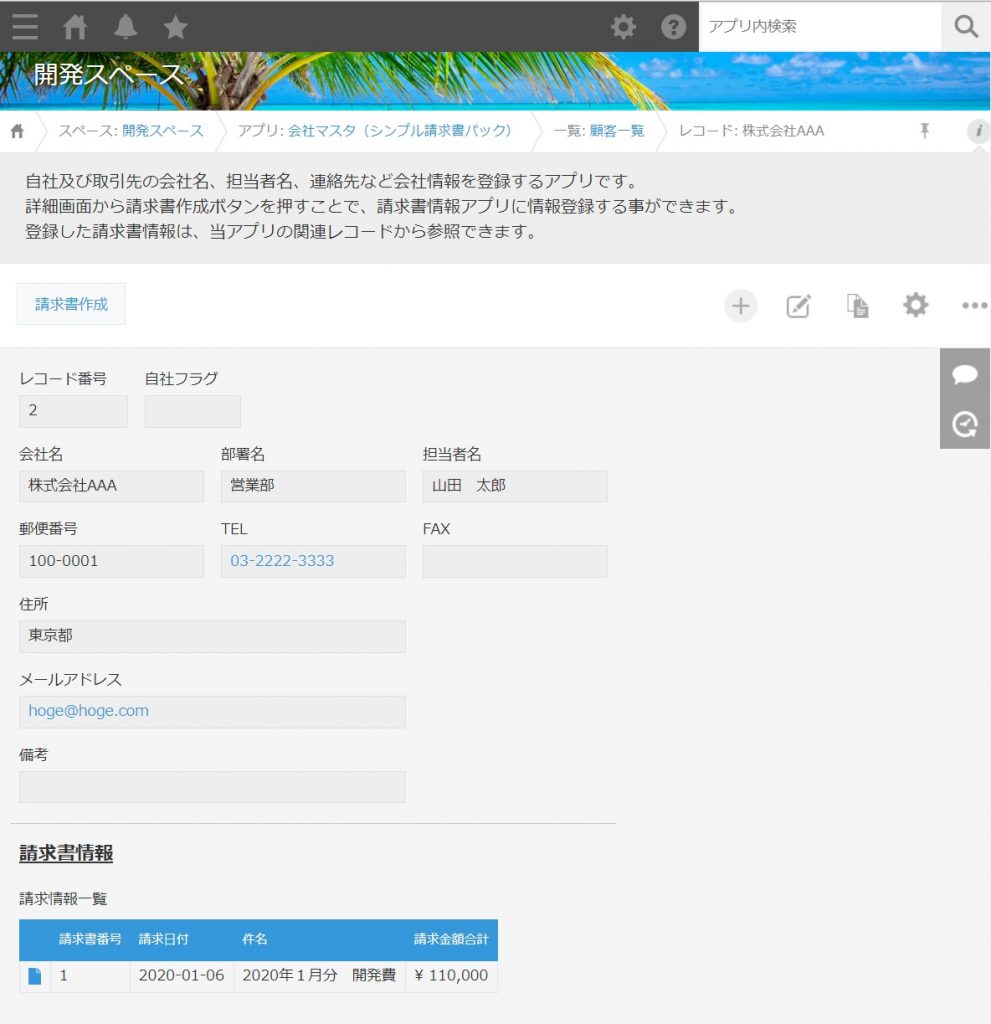Pin the record with the pushpin icon
Screen dimensions: 991x1024
[x=924, y=131]
